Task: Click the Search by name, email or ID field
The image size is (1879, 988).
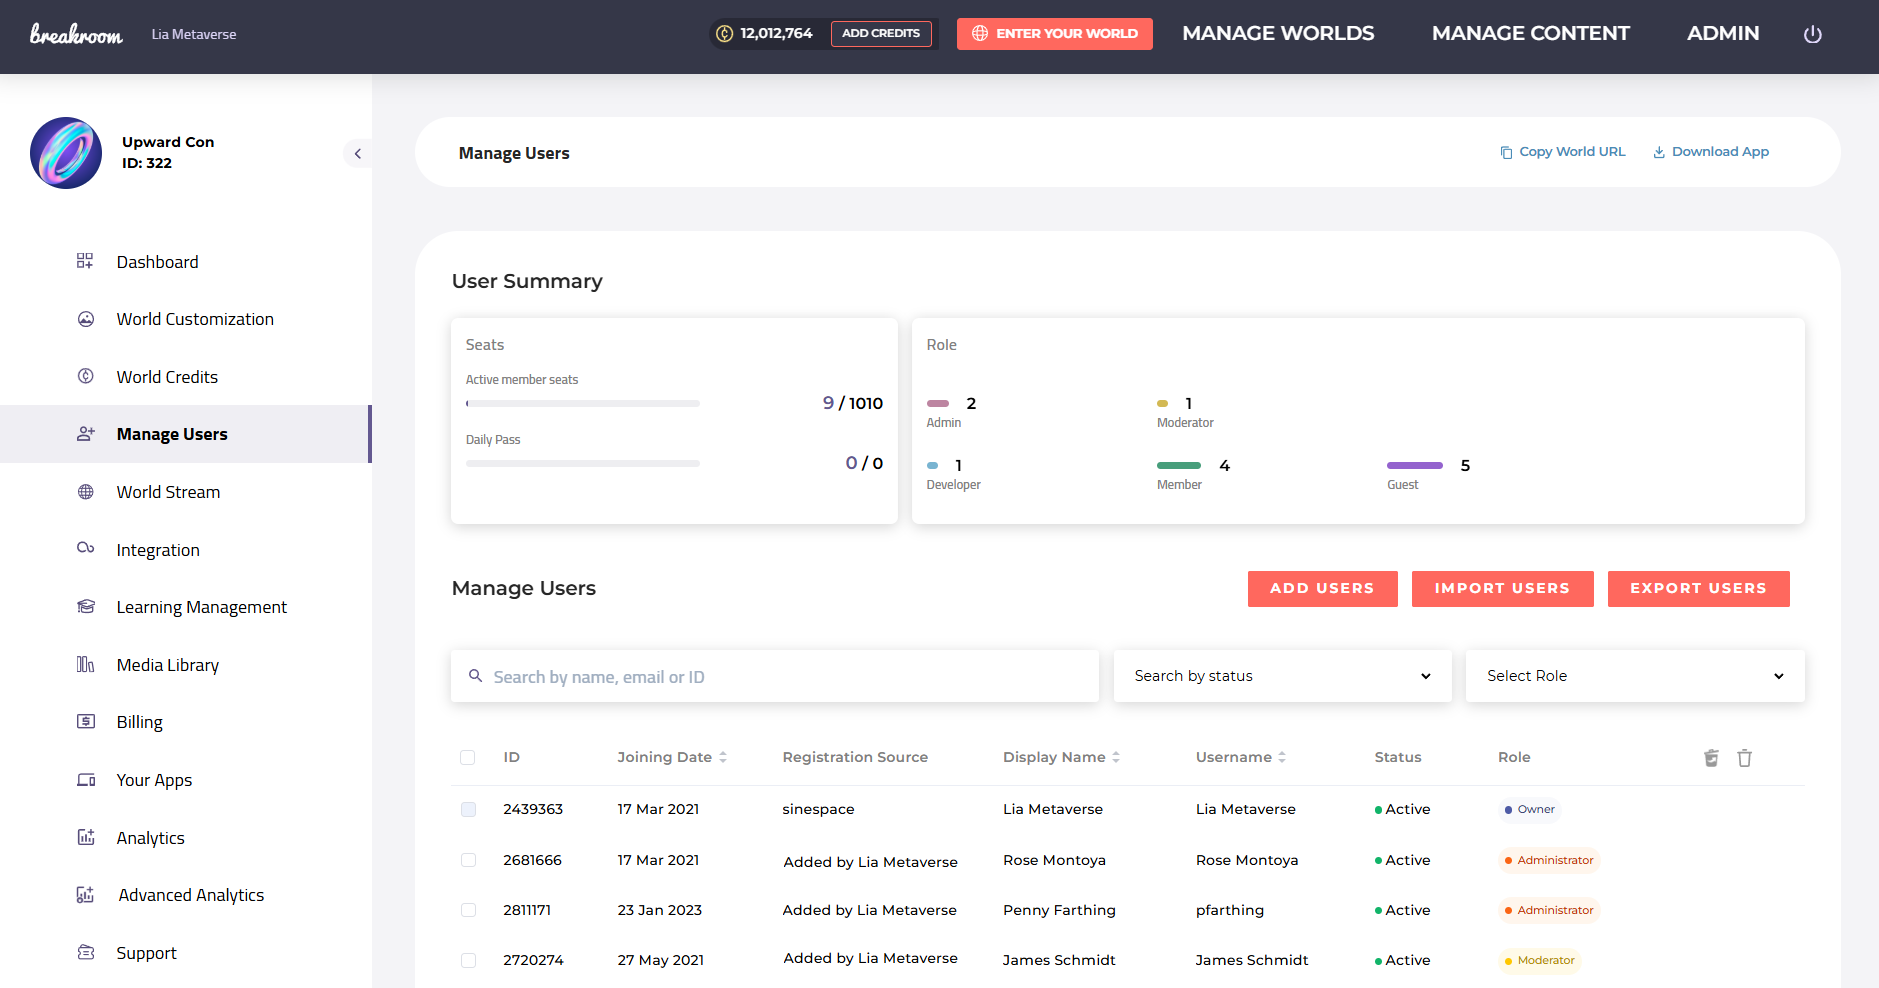Action: click(775, 676)
